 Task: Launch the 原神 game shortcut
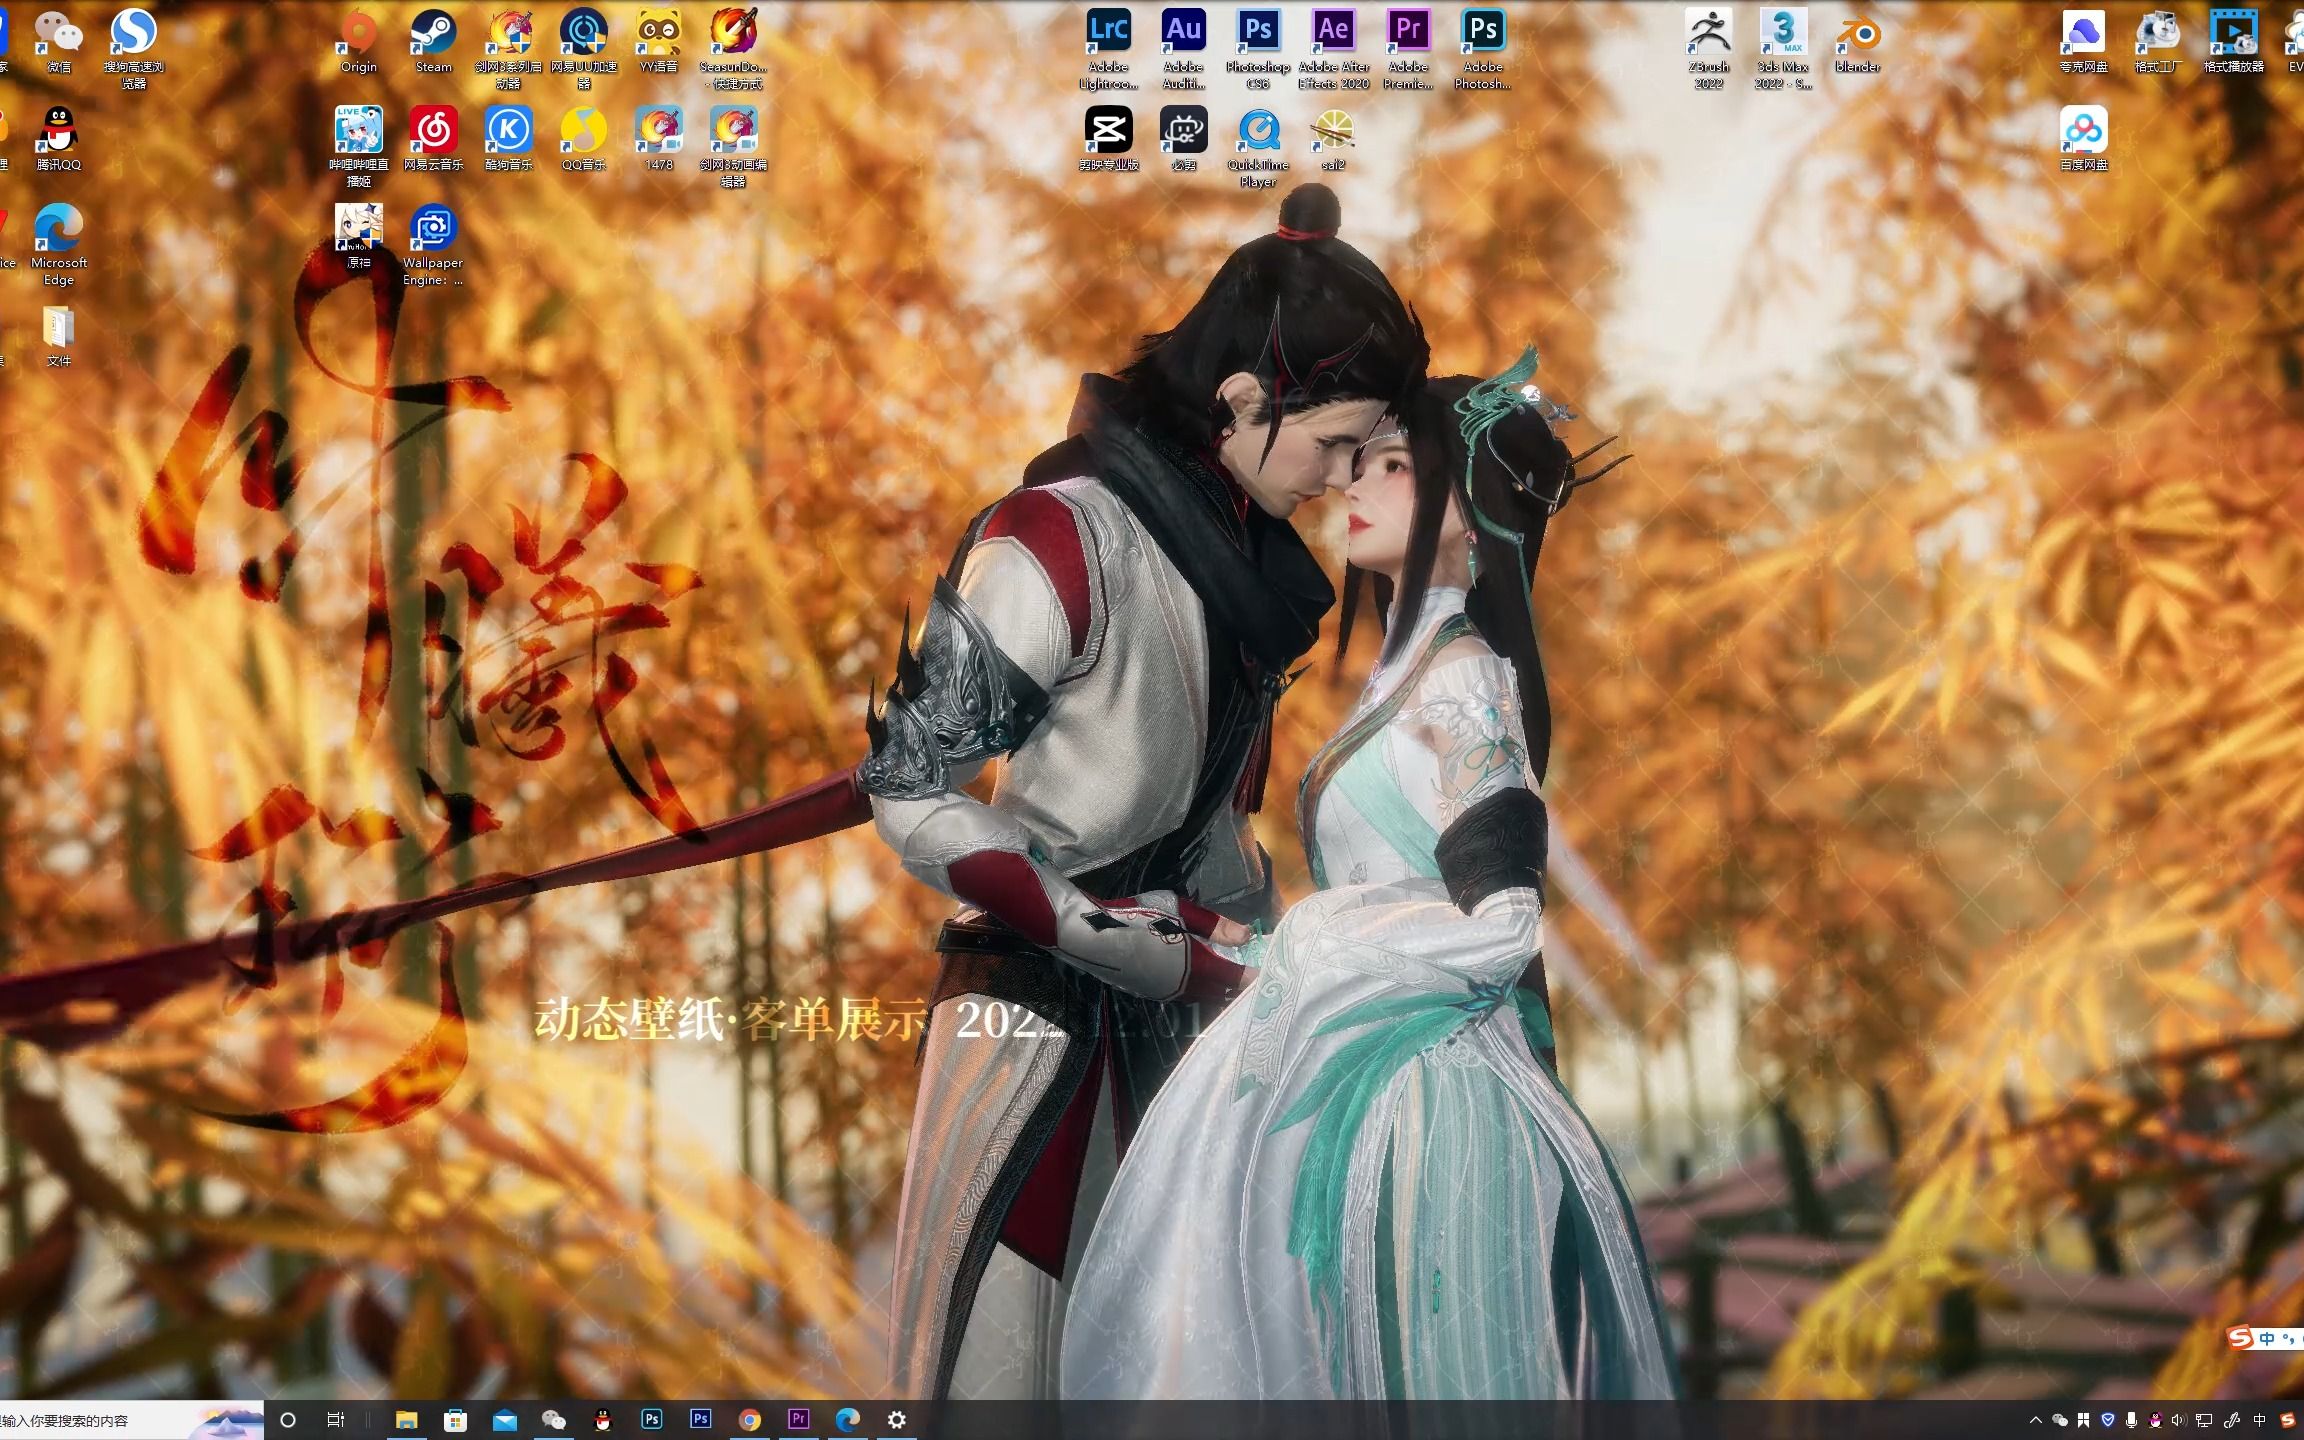[x=359, y=236]
